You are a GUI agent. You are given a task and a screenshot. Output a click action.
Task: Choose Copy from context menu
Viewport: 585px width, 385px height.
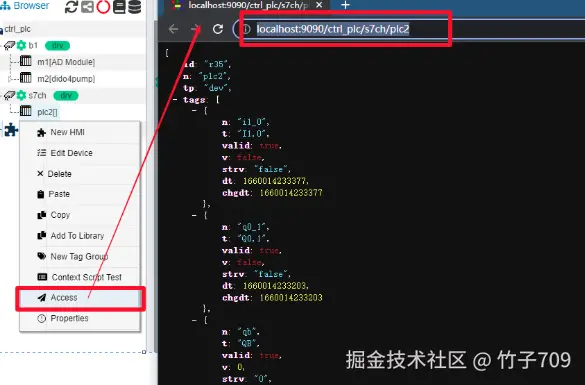click(80, 215)
